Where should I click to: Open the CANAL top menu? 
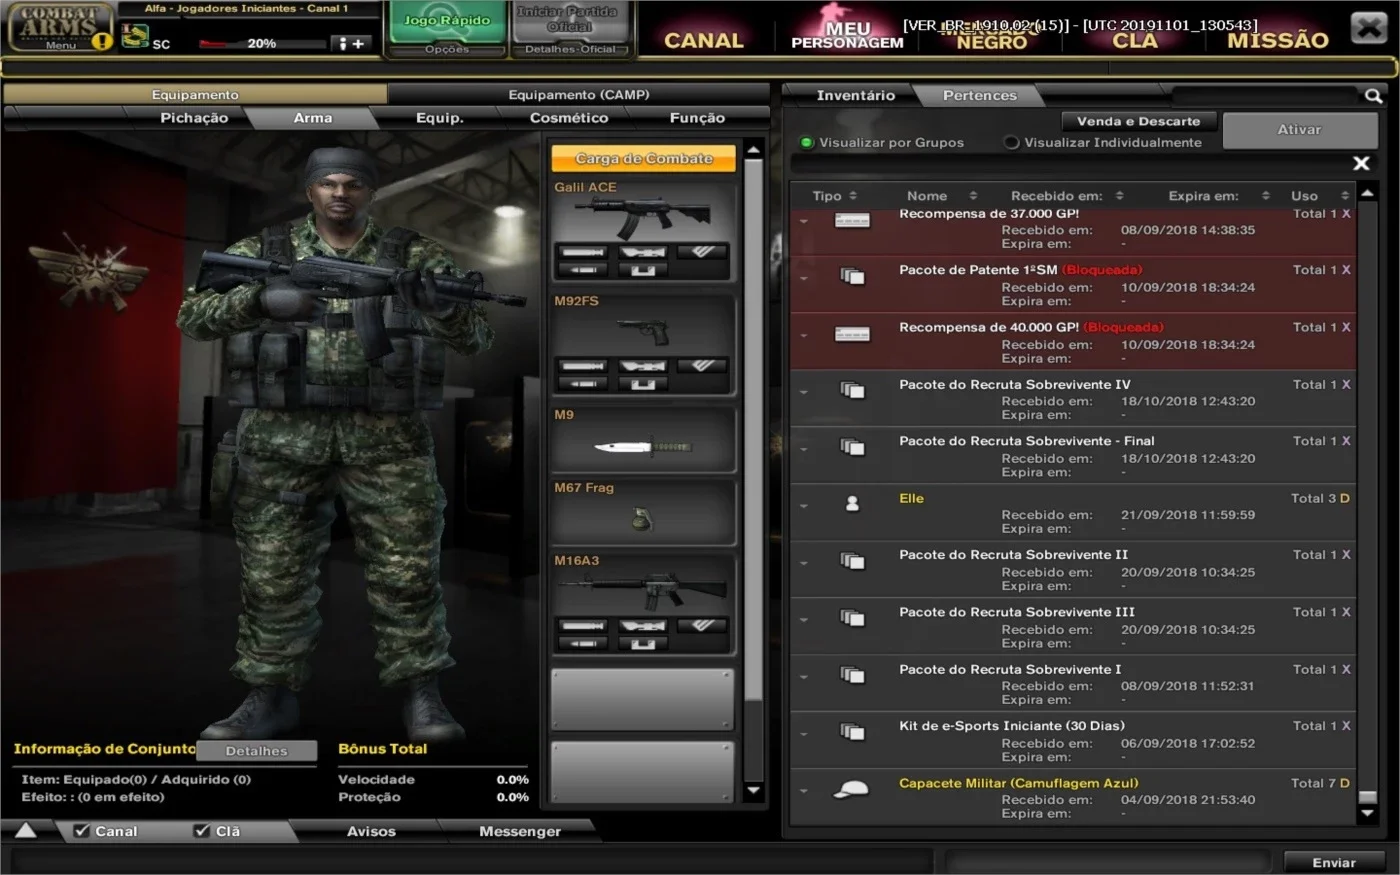click(704, 41)
